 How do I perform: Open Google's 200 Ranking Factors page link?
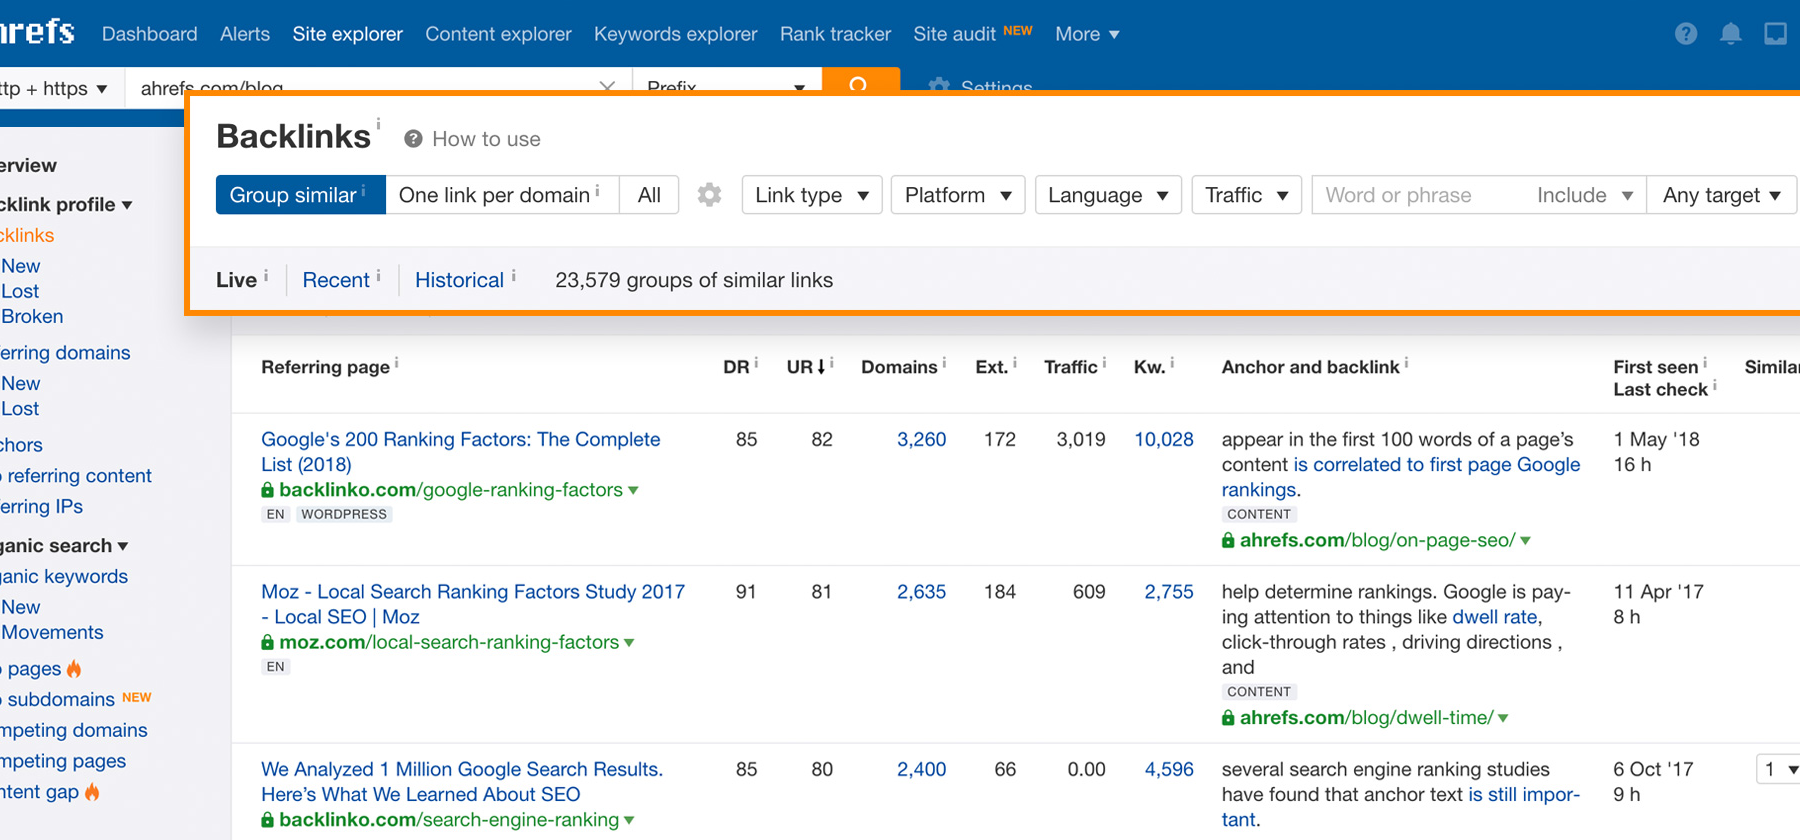460,452
